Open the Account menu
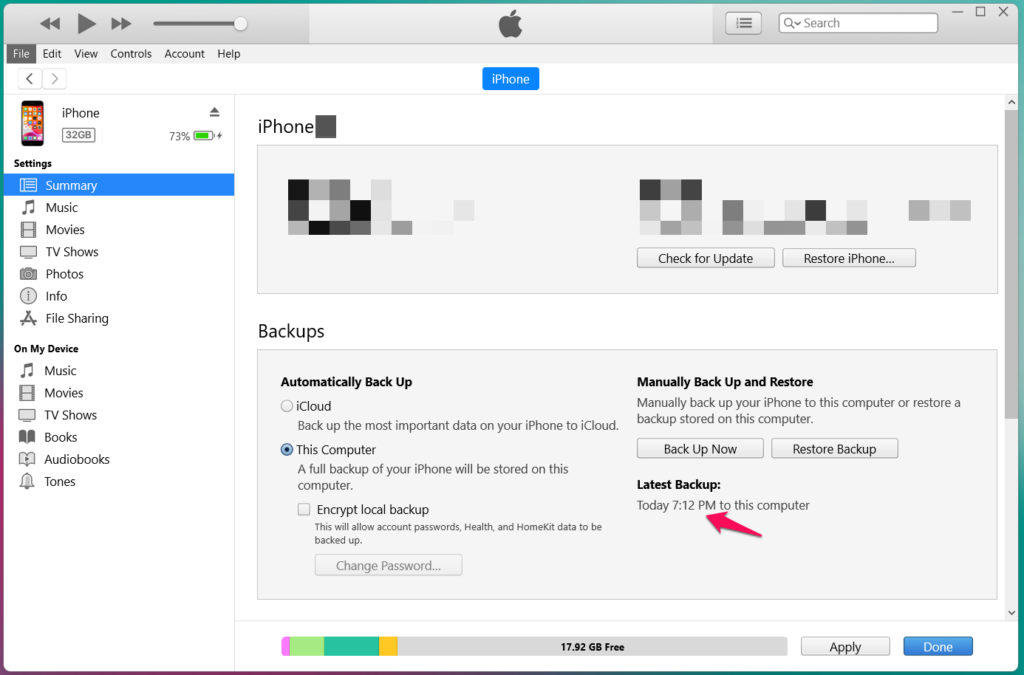The width and height of the screenshot is (1024, 675). click(184, 54)
